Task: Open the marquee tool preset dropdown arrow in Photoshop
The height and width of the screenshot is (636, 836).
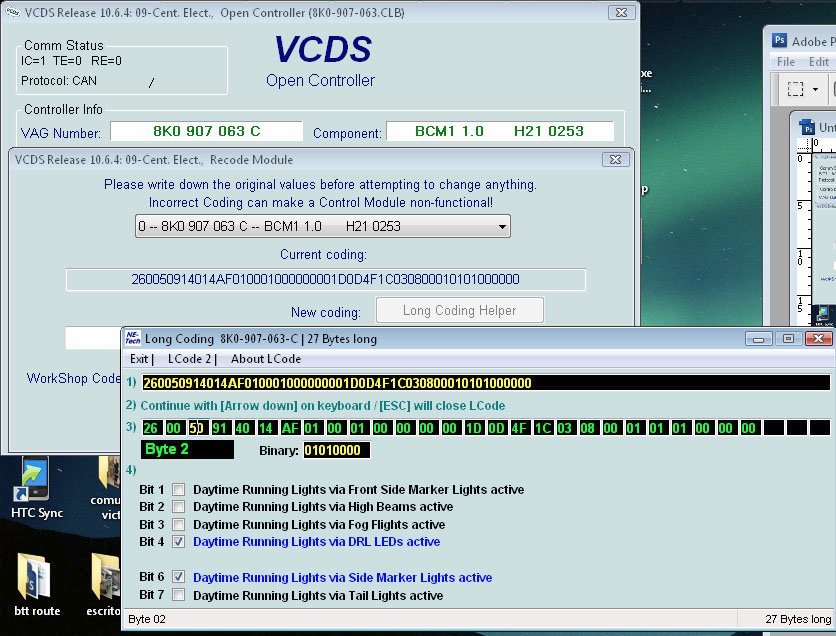Action: tap(815, 89)
